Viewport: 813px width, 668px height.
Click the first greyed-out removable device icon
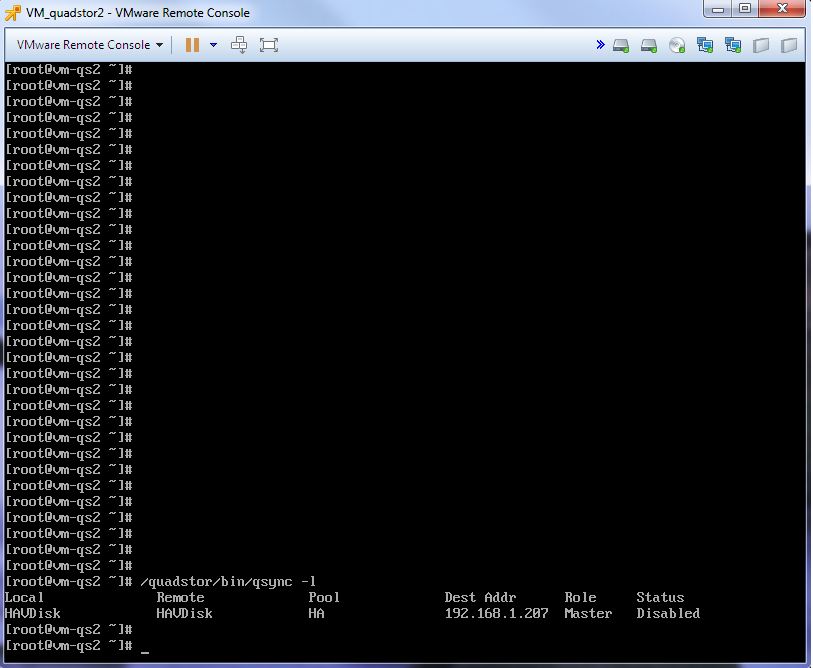(761, 46)
